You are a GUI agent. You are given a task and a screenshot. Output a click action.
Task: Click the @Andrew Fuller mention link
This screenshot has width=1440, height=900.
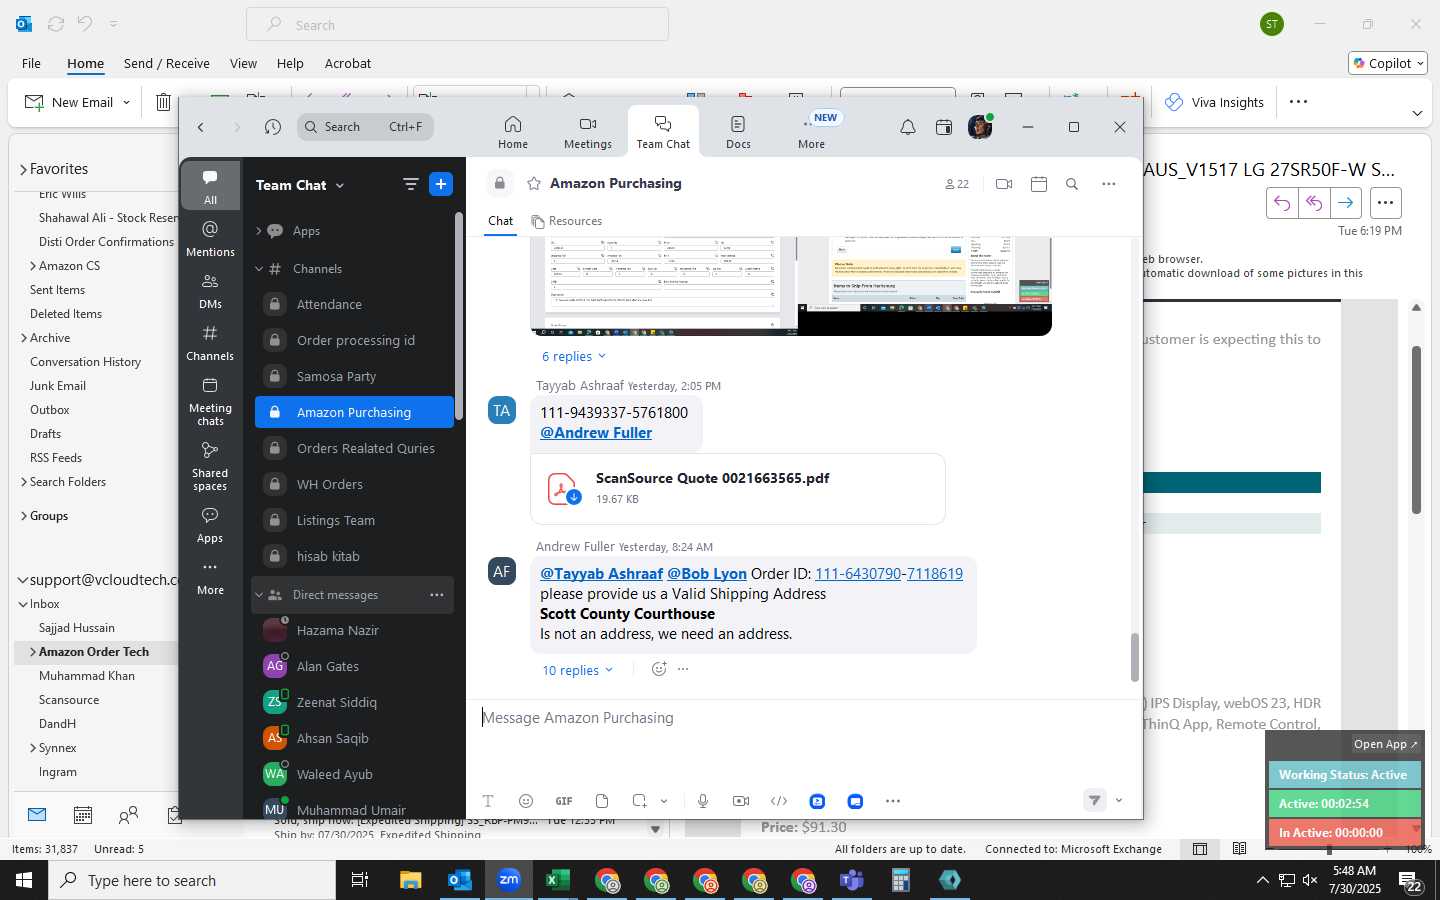(596, 433)
